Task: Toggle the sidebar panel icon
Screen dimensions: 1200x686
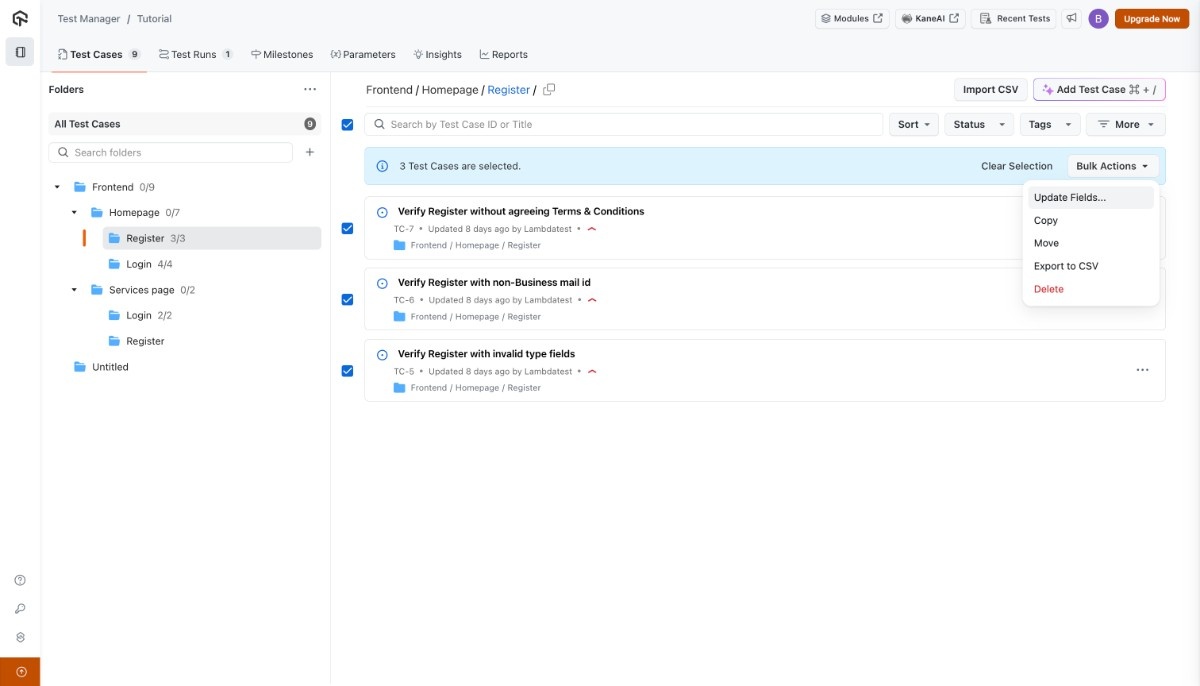Action: pyautogui.click(x=20, y=52)
